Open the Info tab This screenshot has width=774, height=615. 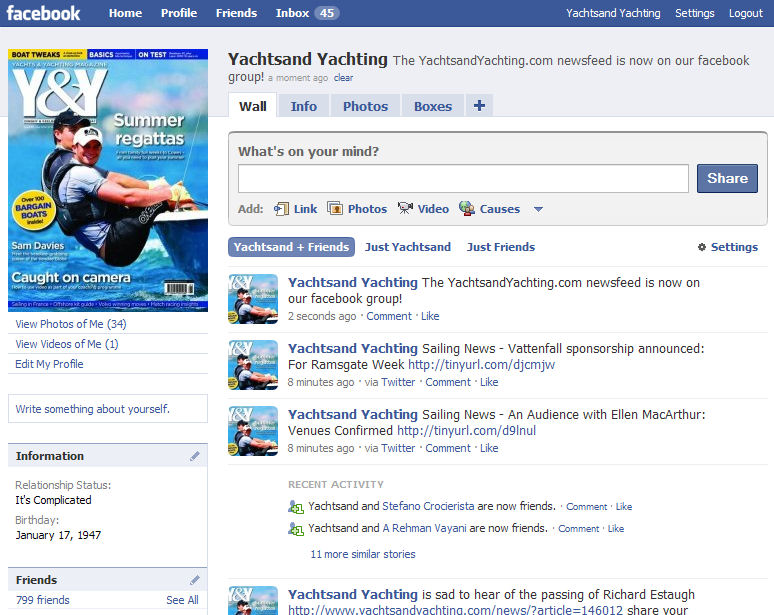(x=304, y=106)
